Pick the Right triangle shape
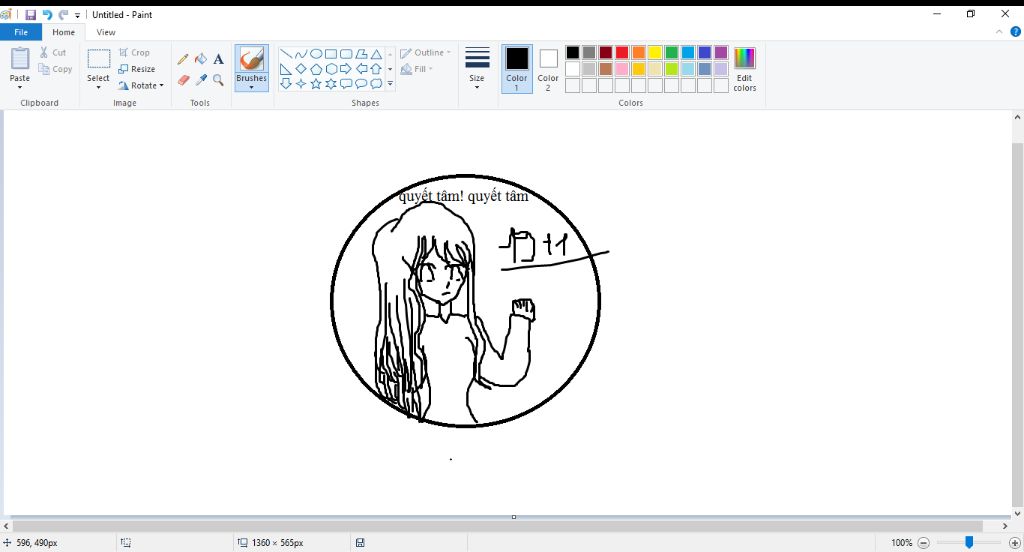The image size is (1024, 552). coord(286,69)
